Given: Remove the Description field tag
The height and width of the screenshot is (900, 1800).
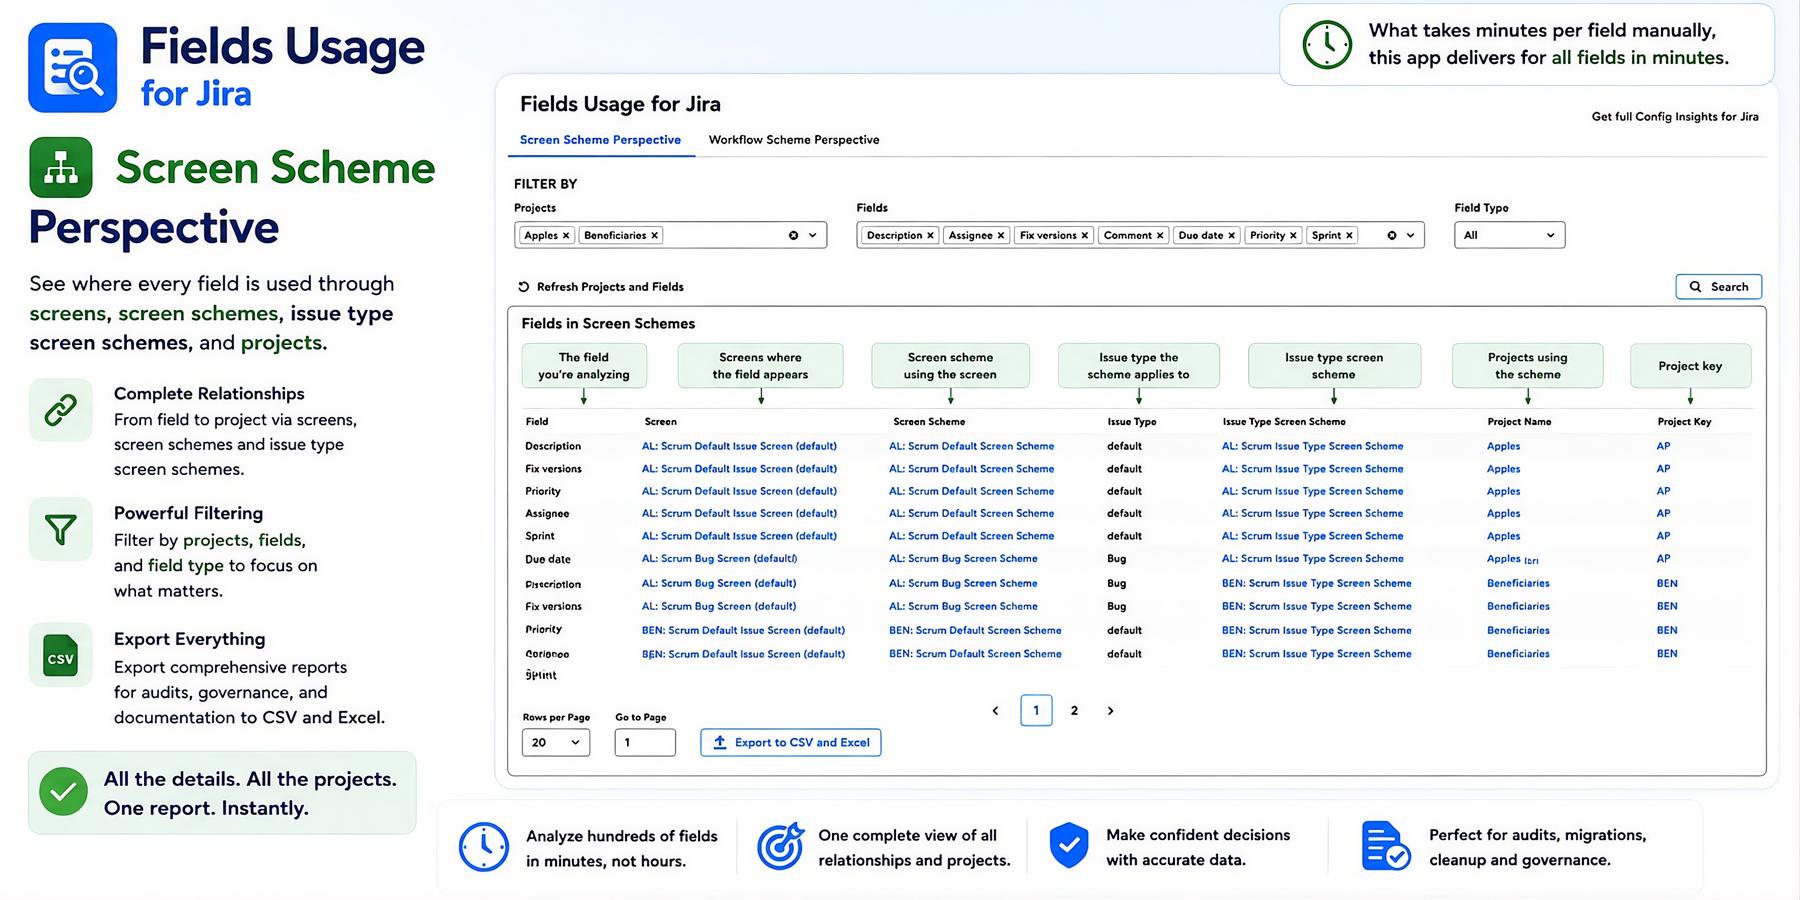Looking at the screenshot, I should point(930,236).
